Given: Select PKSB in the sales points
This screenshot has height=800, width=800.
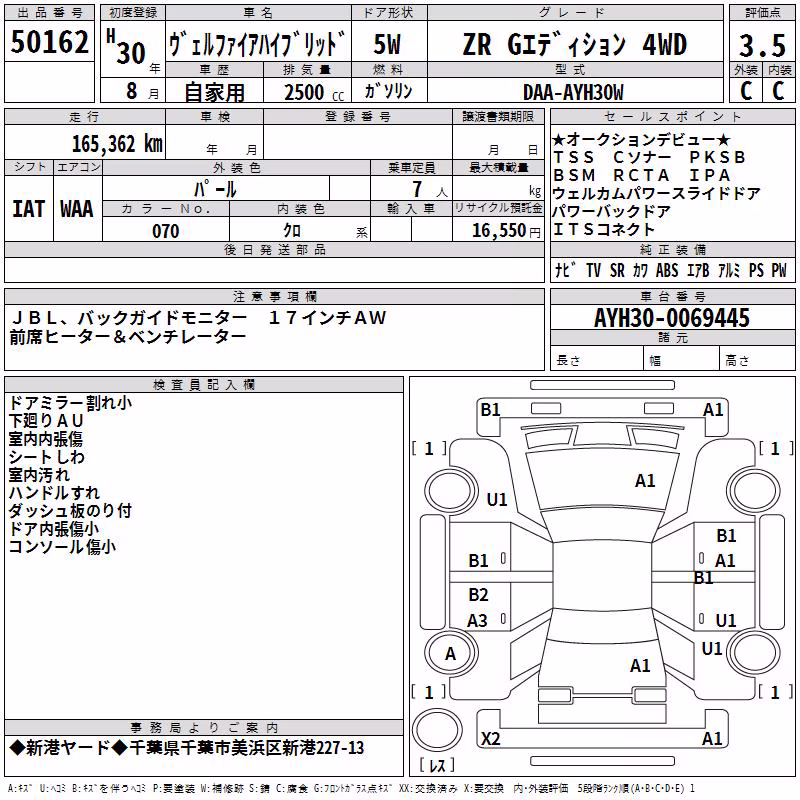Looking at the screenshot, I should click(x=717, y=157).
